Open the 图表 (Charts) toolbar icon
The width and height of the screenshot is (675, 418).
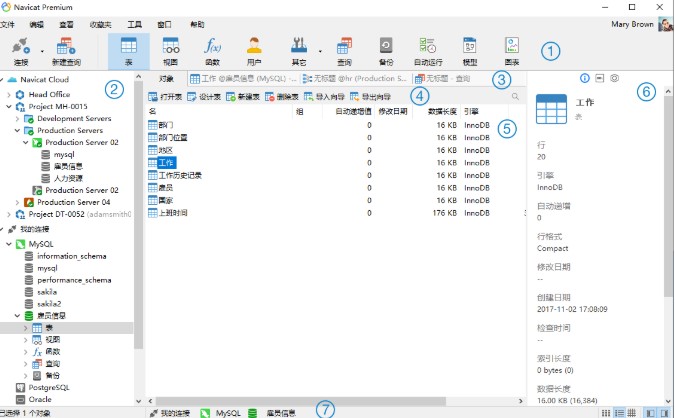[x=512, y=50]
